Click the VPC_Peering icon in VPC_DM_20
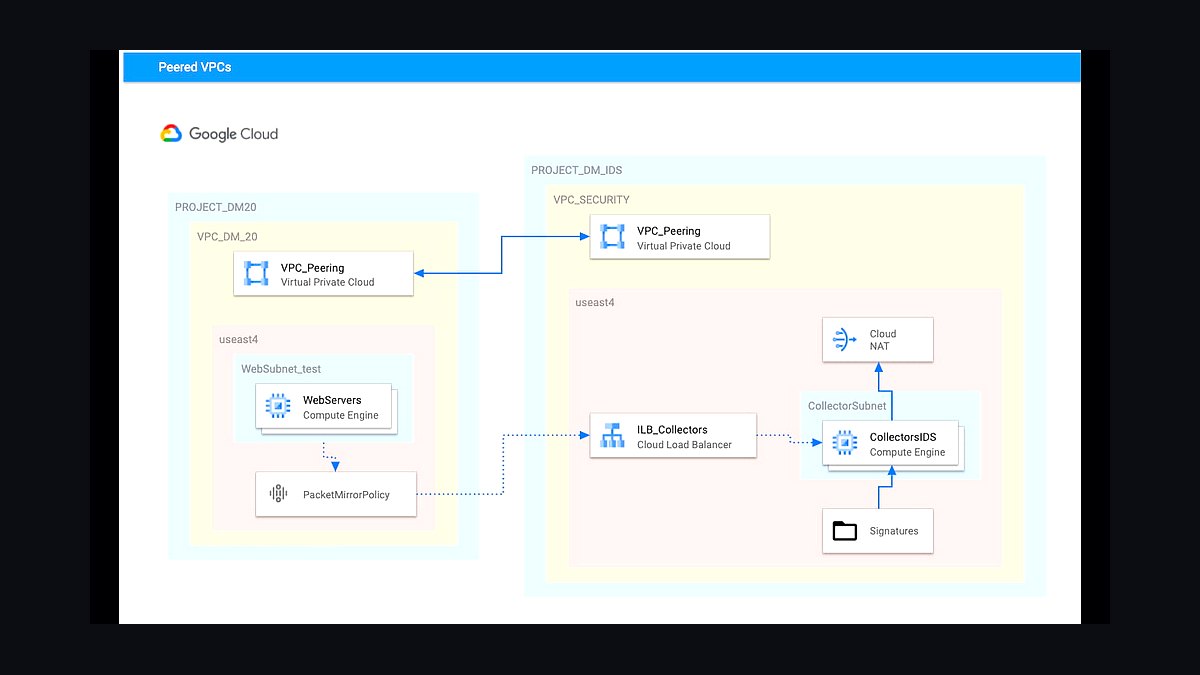The image size is (1200, 675). (x=258, y=274)
